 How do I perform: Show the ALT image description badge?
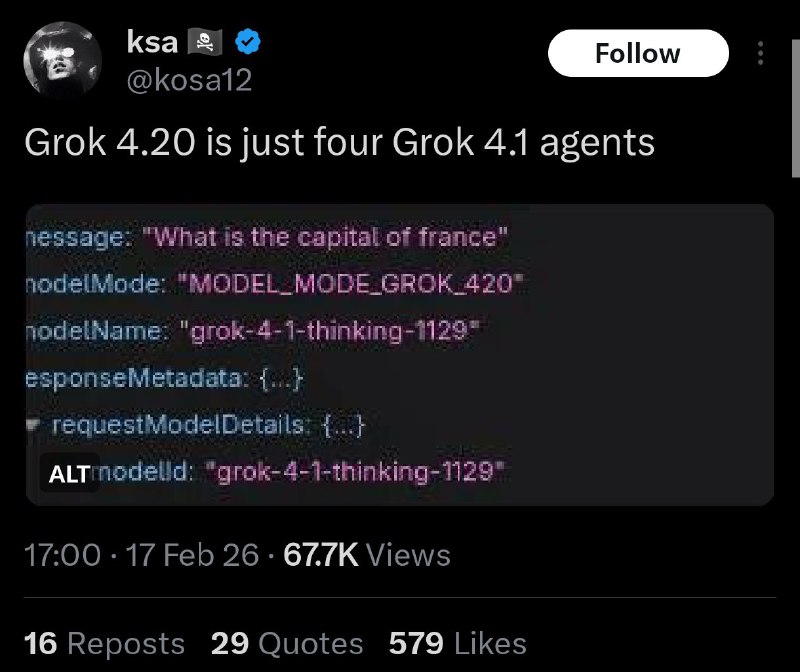pyautogui.click(x=69, y=475)
